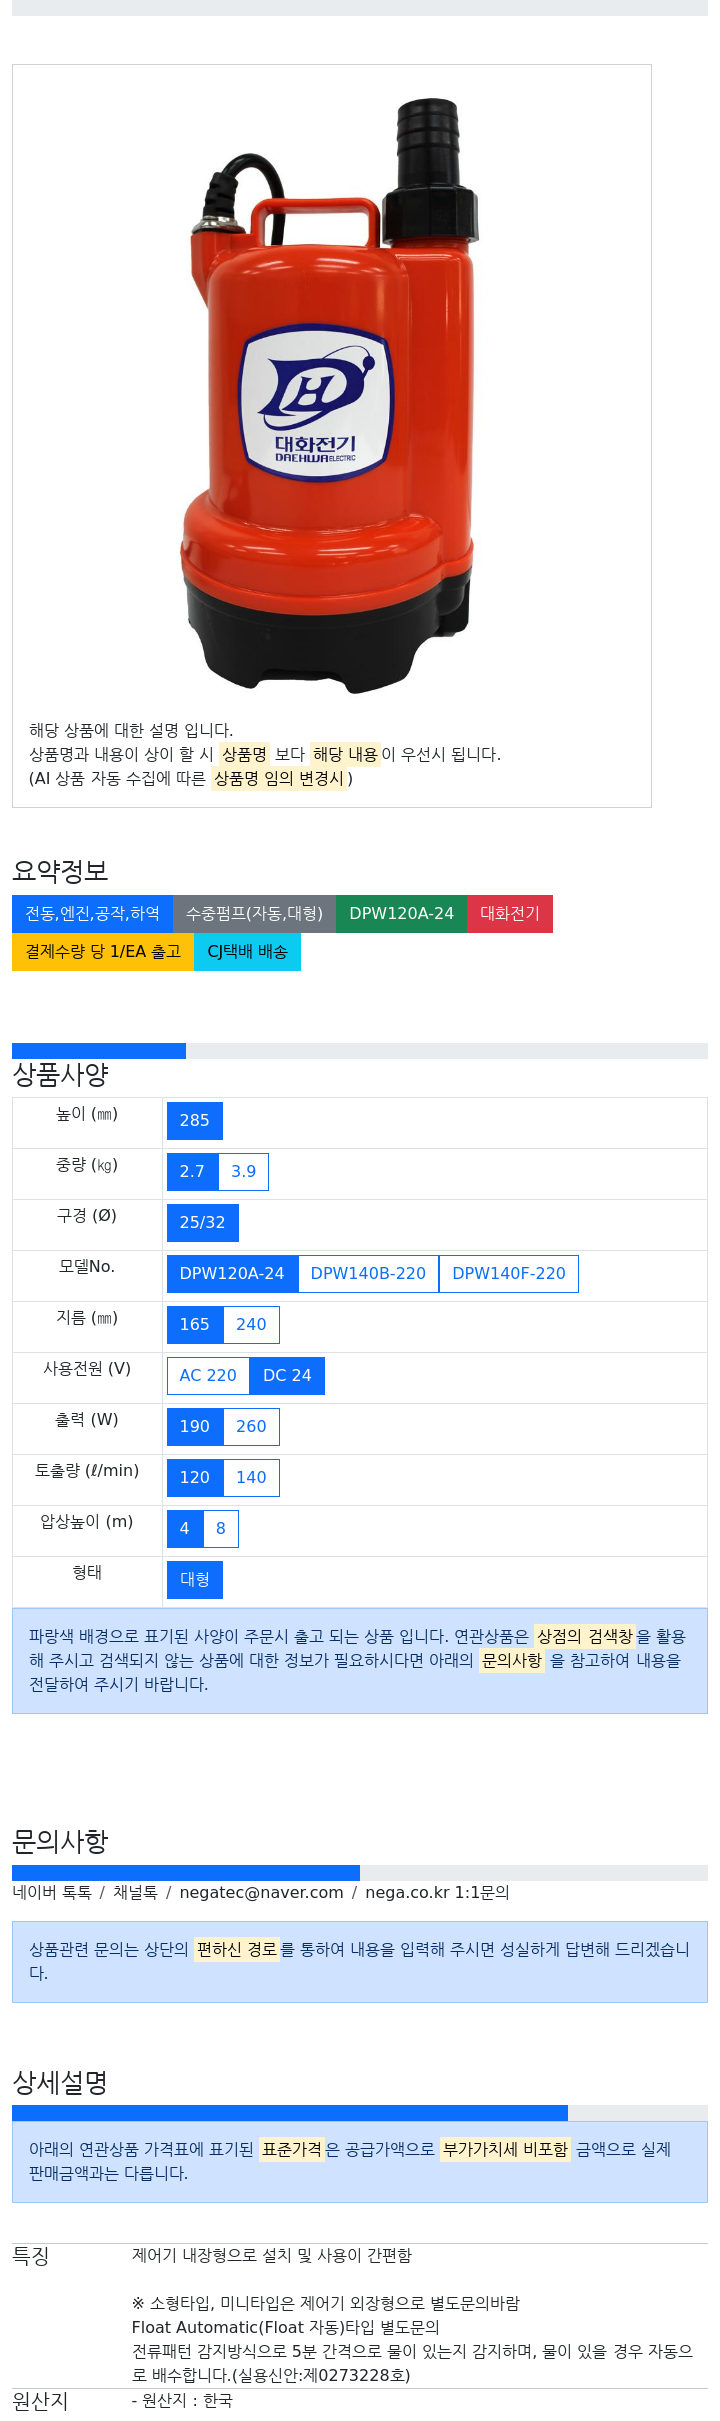Choose the 140 ℓ/min discharge option

point(251,1478)
